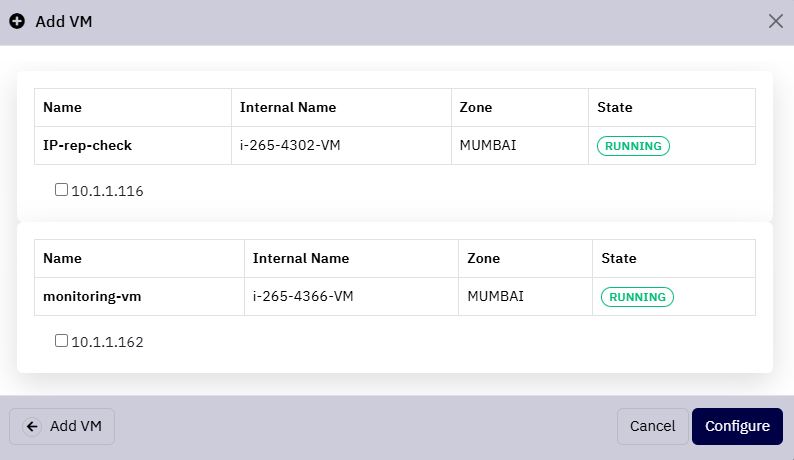Click the RUNNING badge for IP-rep-check
The width and height of the screenshot is (794, 460).
(x=633, y=146)
